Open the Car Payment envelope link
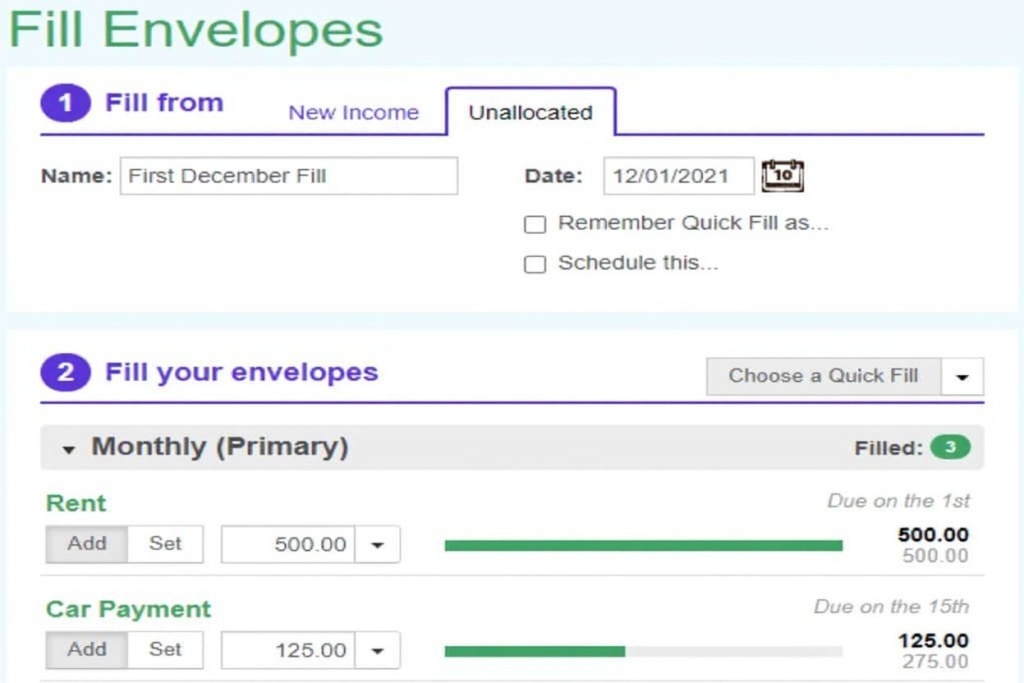Screen dimensions: 1024x683 coord(128,609)
